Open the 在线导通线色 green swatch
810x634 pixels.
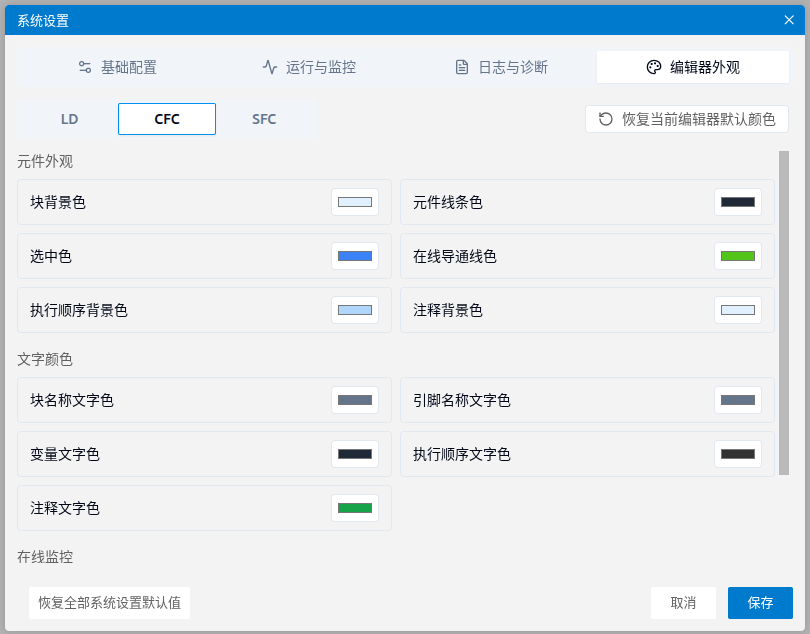pyautogui.click(x=738, y=256)
